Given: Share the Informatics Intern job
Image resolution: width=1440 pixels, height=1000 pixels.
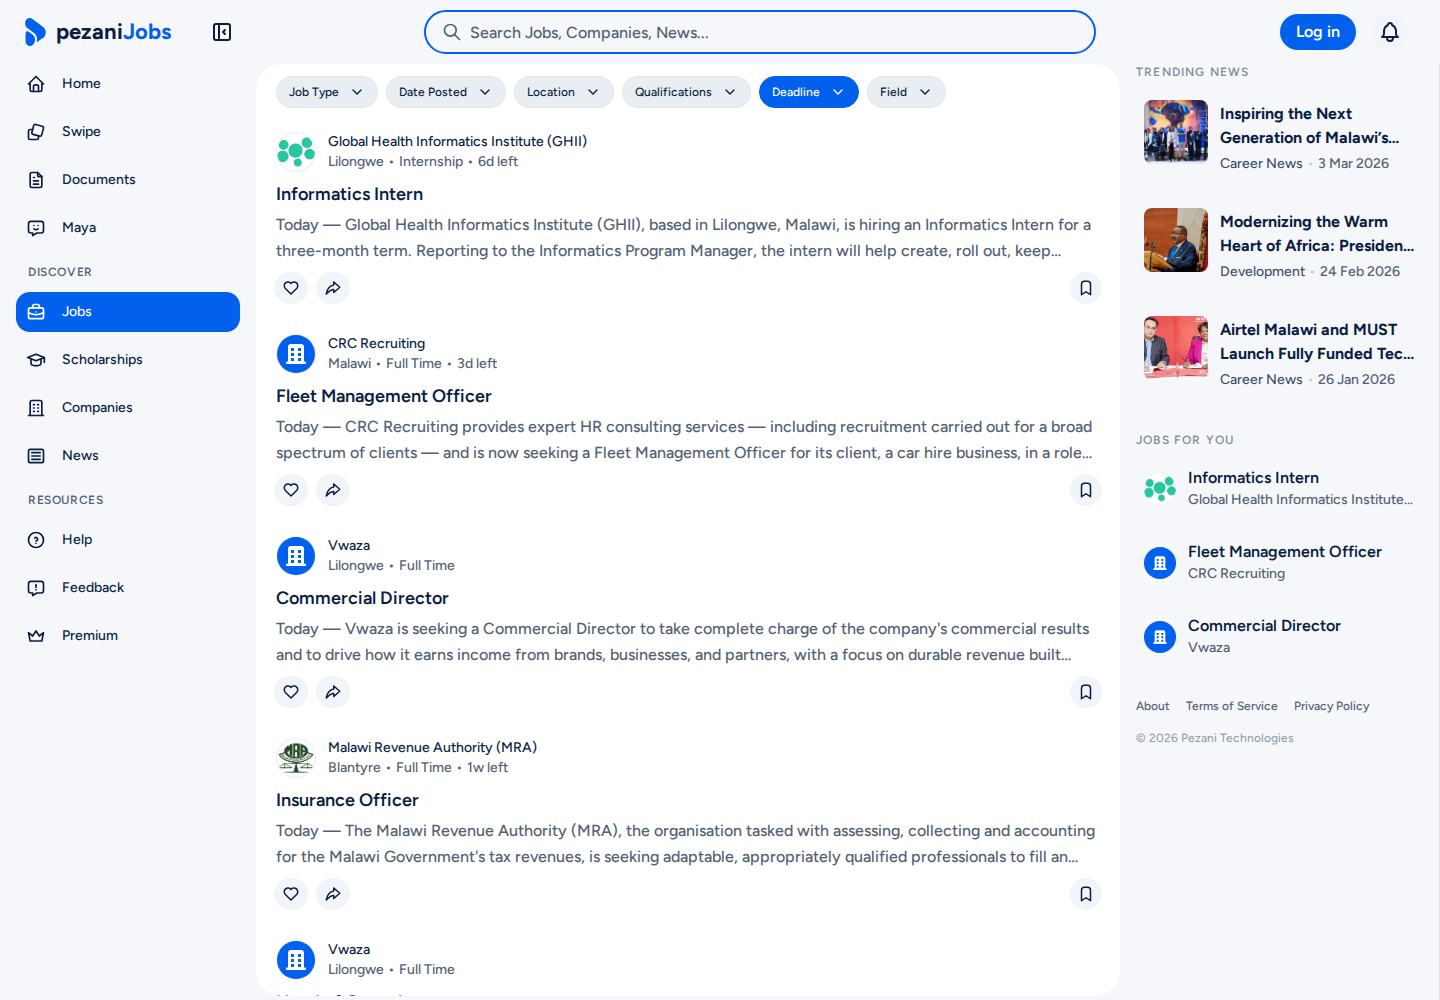Looking at the screenshot, I should click(x=333, y=288).
